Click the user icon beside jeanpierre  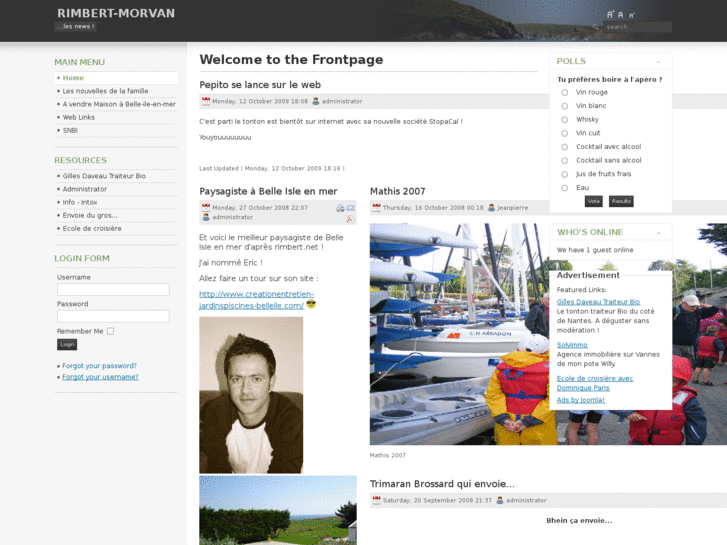coord(491,207)
